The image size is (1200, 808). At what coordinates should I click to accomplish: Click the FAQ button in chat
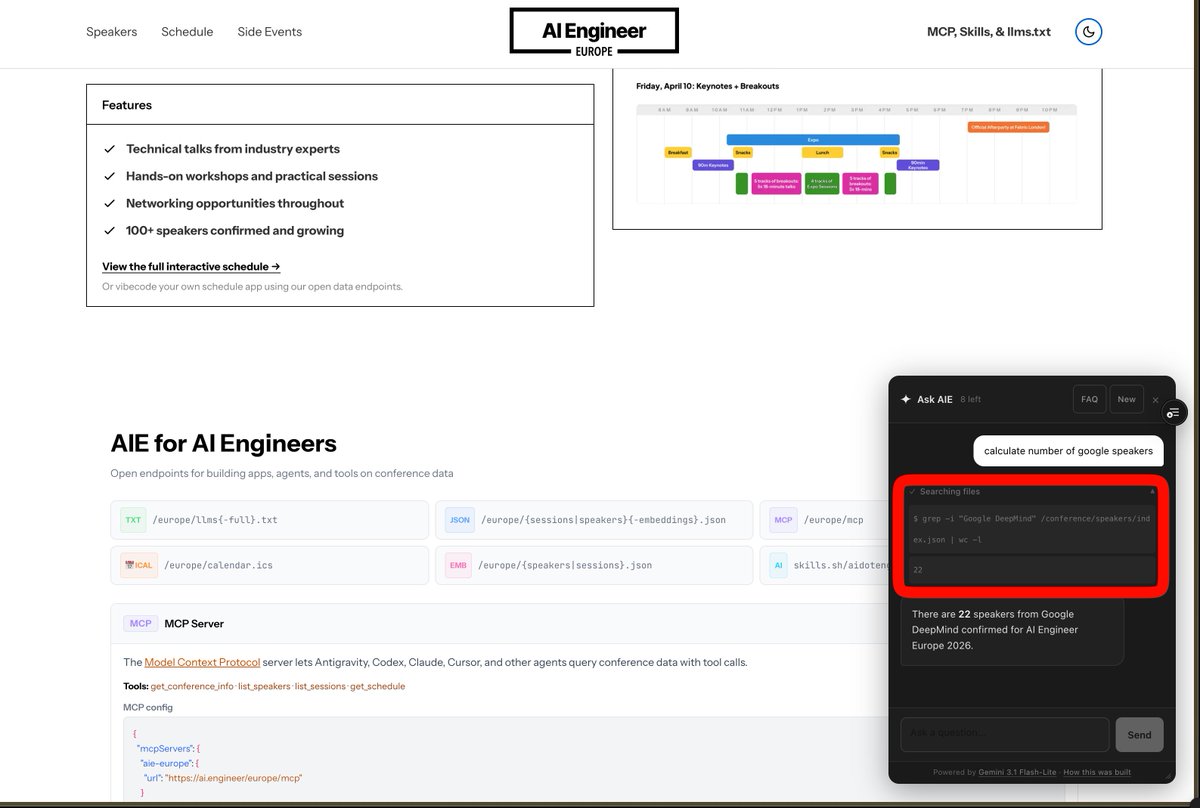[x=1089, y=399]
